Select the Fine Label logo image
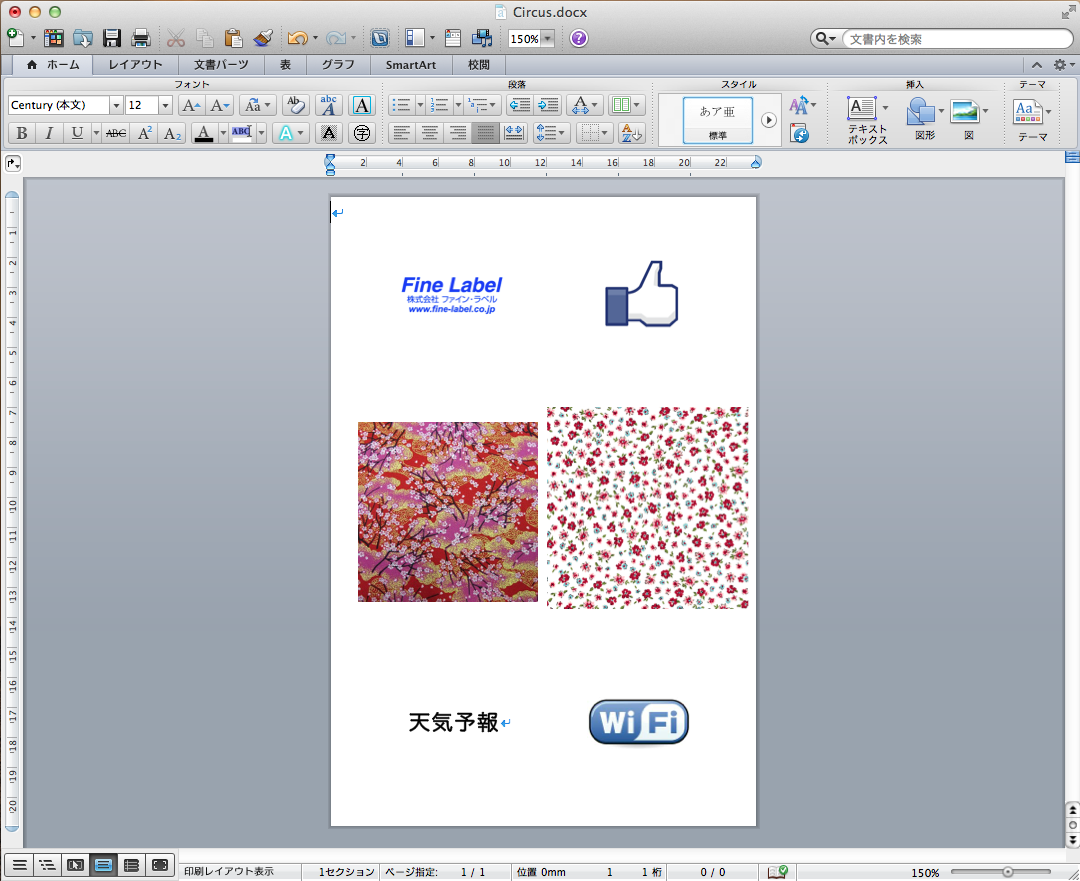1080x881 pixels. [x=452, y=295]
